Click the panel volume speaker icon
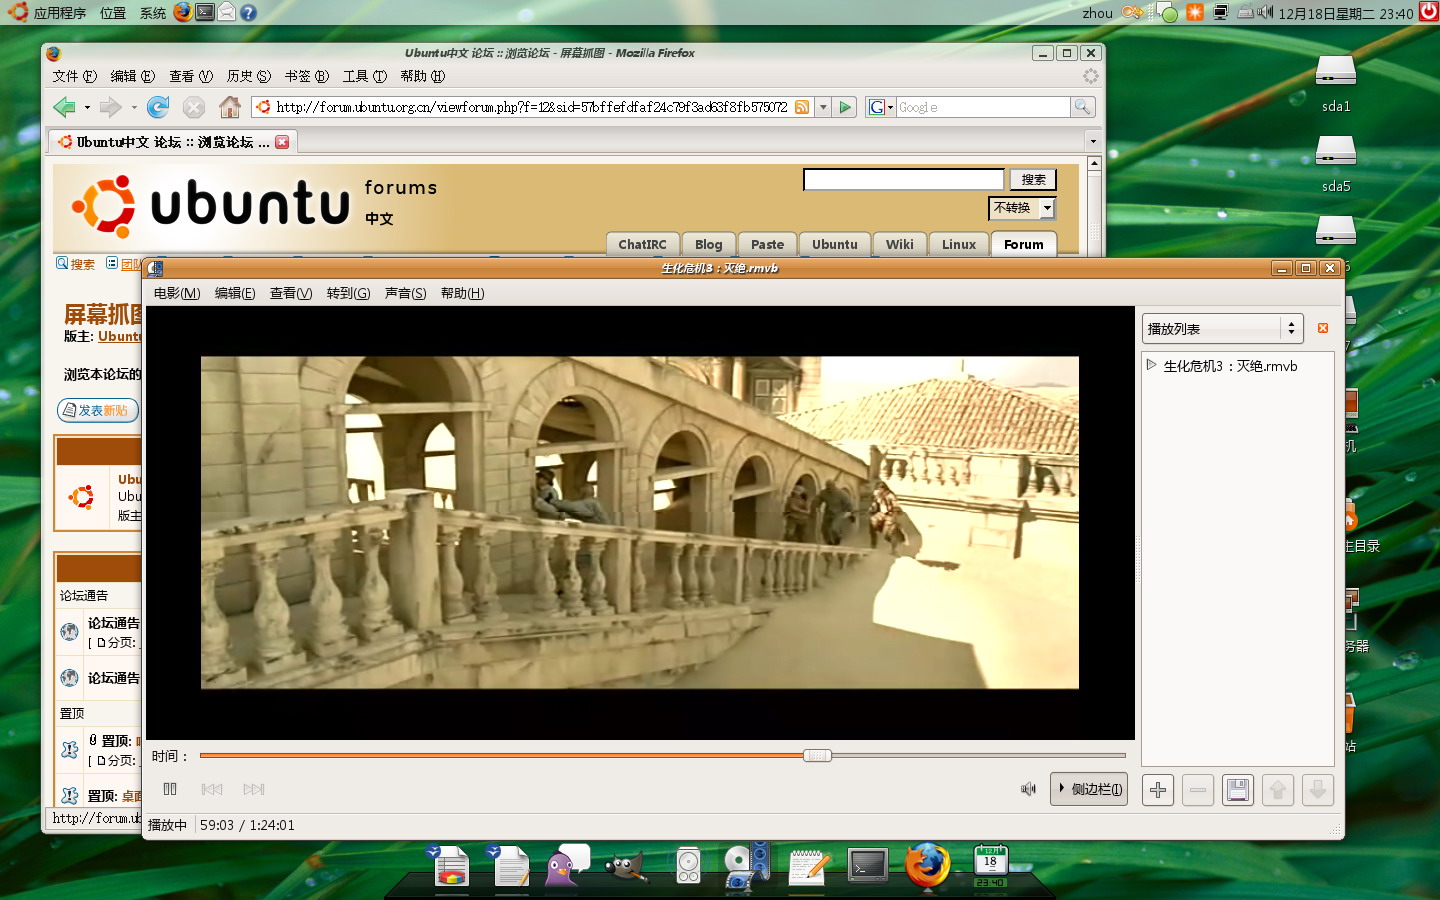Screen dimensions: 1440x900 click(1266, 12)
